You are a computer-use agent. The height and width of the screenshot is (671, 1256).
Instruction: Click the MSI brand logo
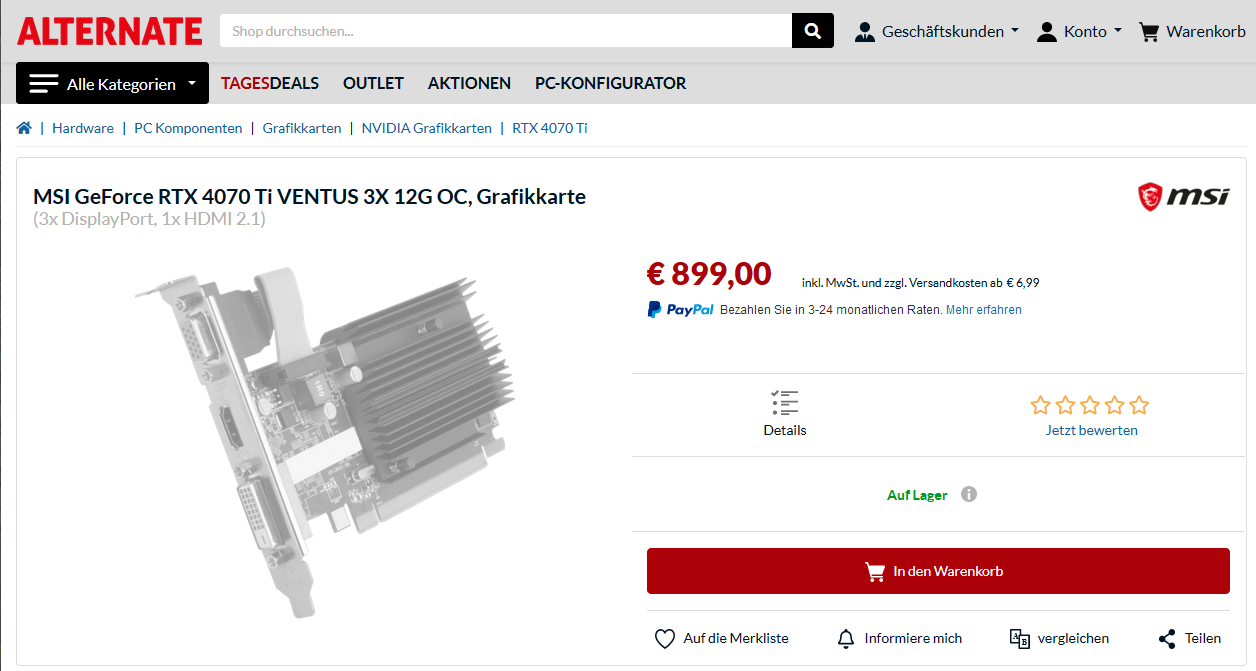point(1184,197)
